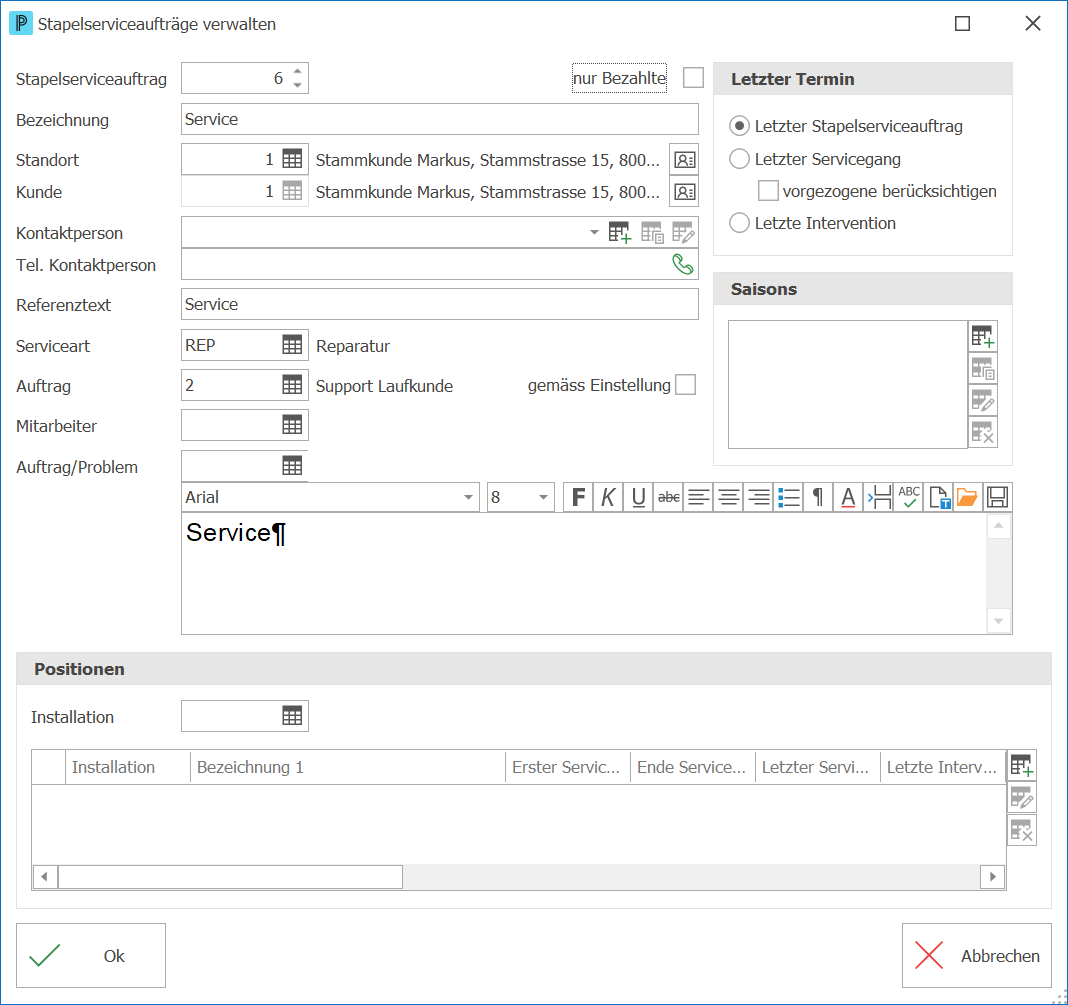Screen dimensions: 1068x1005
Task: Toggle underline formatting in editor toolbar
Action: pos(638,498)
